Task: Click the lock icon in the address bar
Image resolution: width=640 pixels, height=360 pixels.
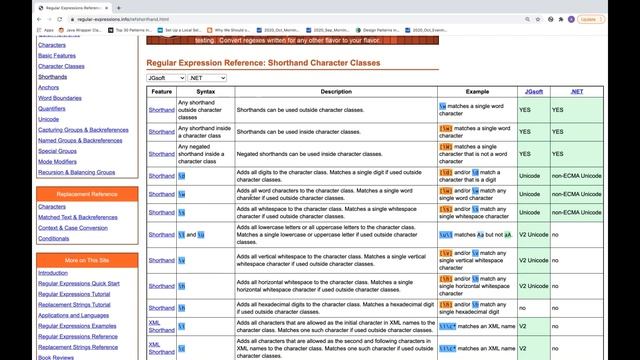Action: 72,19
